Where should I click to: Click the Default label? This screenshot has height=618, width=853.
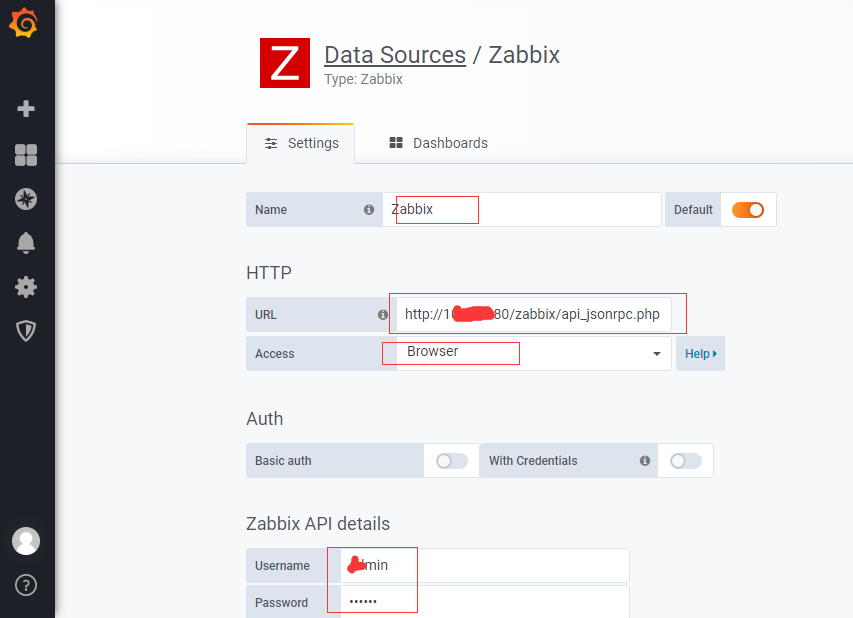(x=693, y=210)
